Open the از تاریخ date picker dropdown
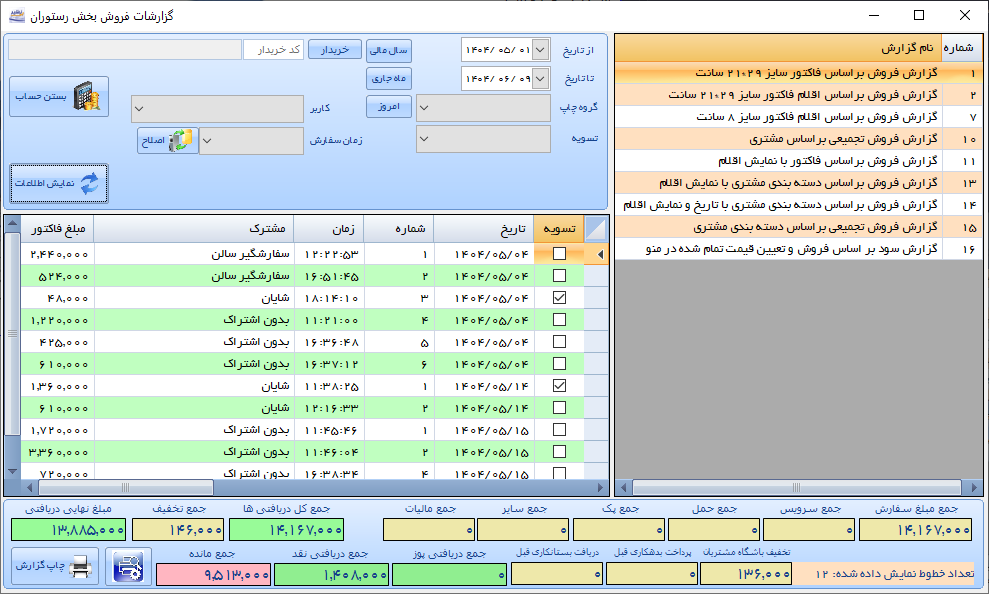Image resolution: width=989 pixels, height=594 pixels. pos(541,49)
